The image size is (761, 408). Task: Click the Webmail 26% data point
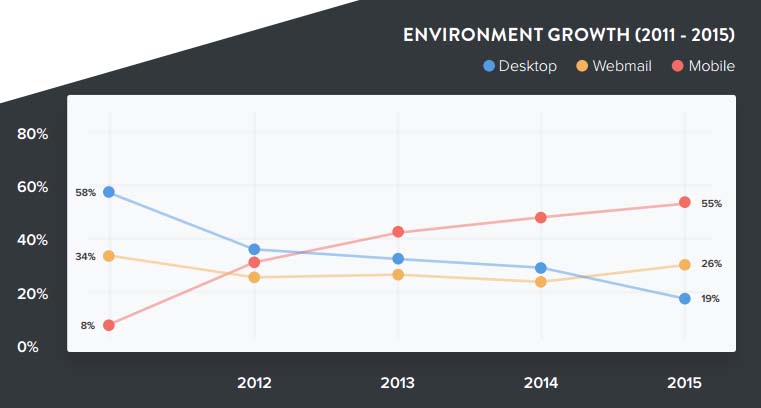(685, 265)
